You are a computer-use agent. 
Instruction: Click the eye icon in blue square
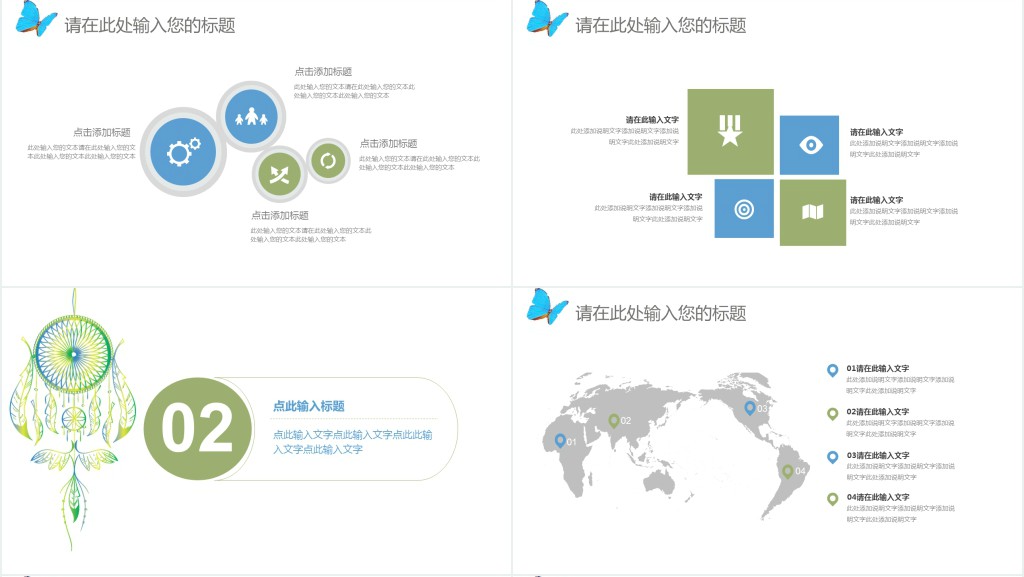(810, 145)
